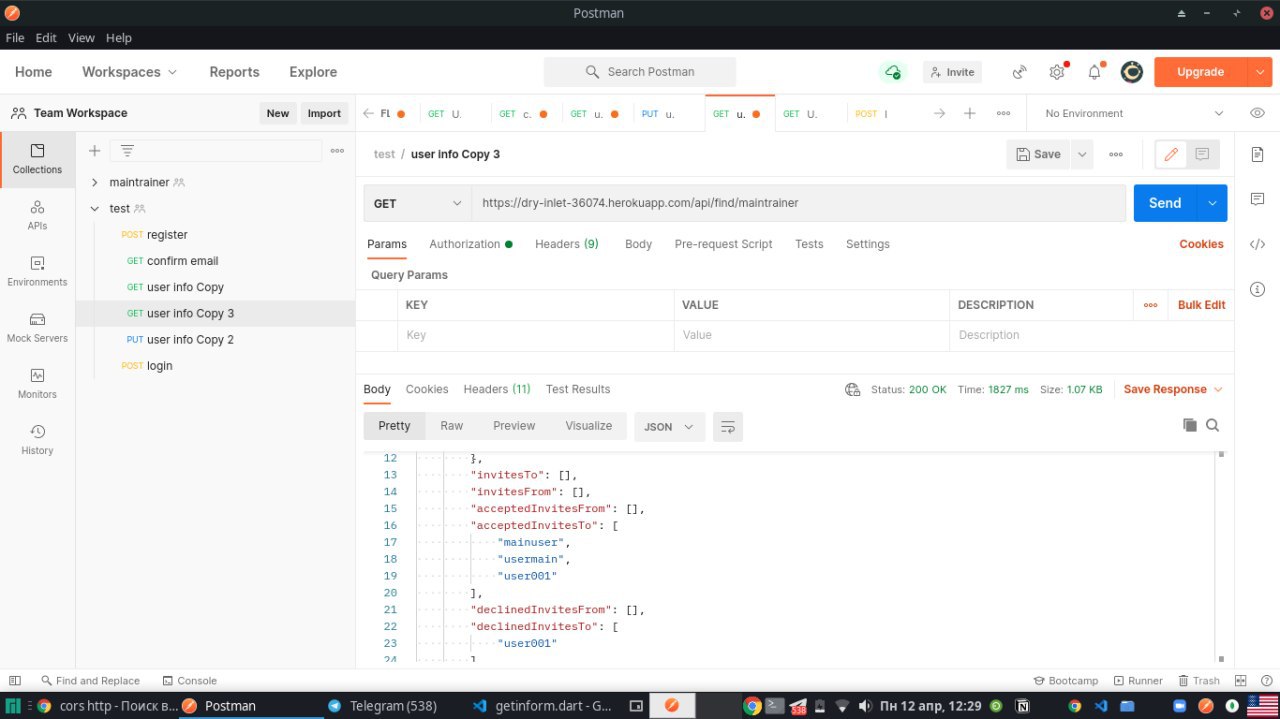Screen dimensions: 1280x719
Task: Search in response body magnifier icon
Action: coord(1212,425)
